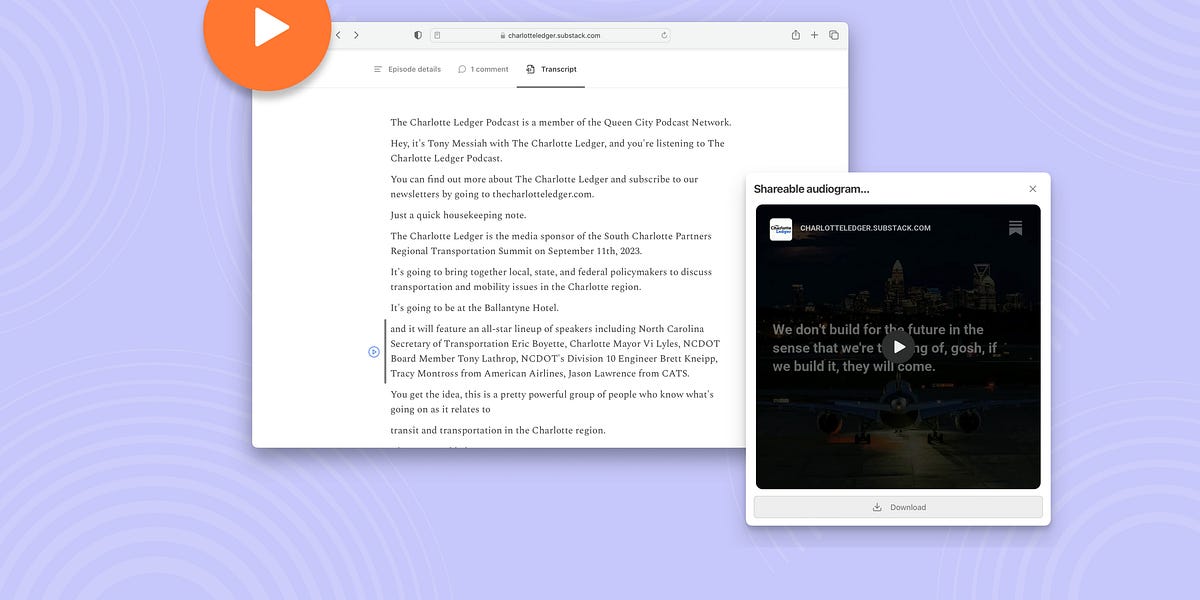Screen dimensions: 1200x600
Task: Click the privacy shield icon in toolbar
Action: tap(418, 35)
